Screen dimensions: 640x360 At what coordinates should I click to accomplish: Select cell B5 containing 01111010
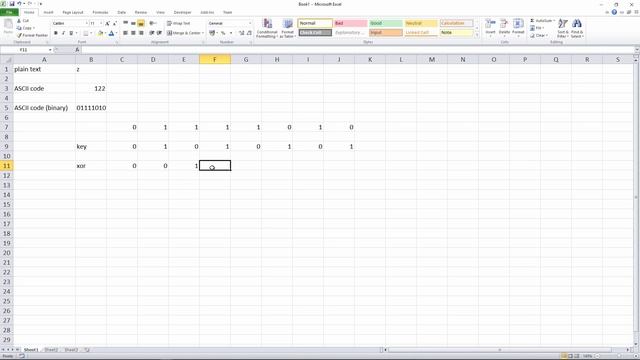click(91, 108)
